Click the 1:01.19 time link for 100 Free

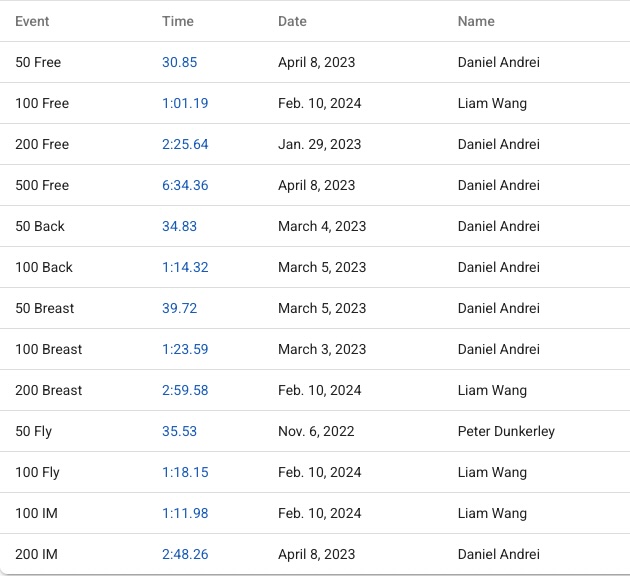point(185,103)
